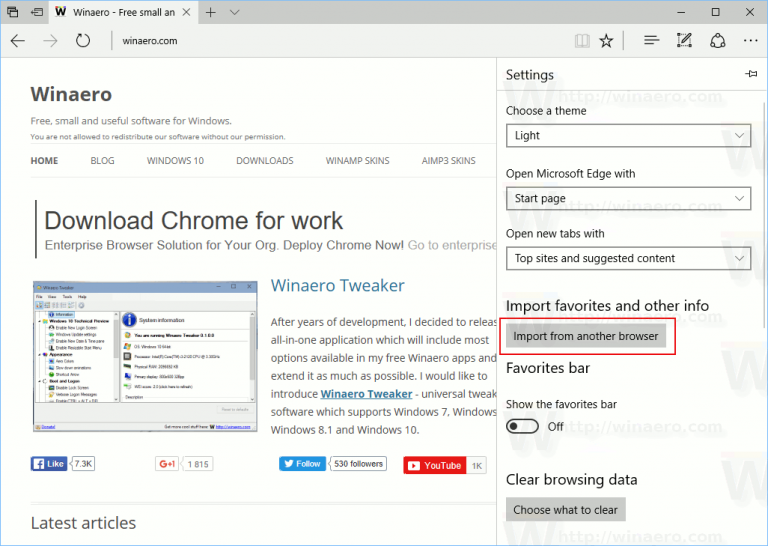Click the 1K YouTube subscriber count
The width and height of the screenshot is (768, 546).
pyautogui.click(x=477, y=465)
